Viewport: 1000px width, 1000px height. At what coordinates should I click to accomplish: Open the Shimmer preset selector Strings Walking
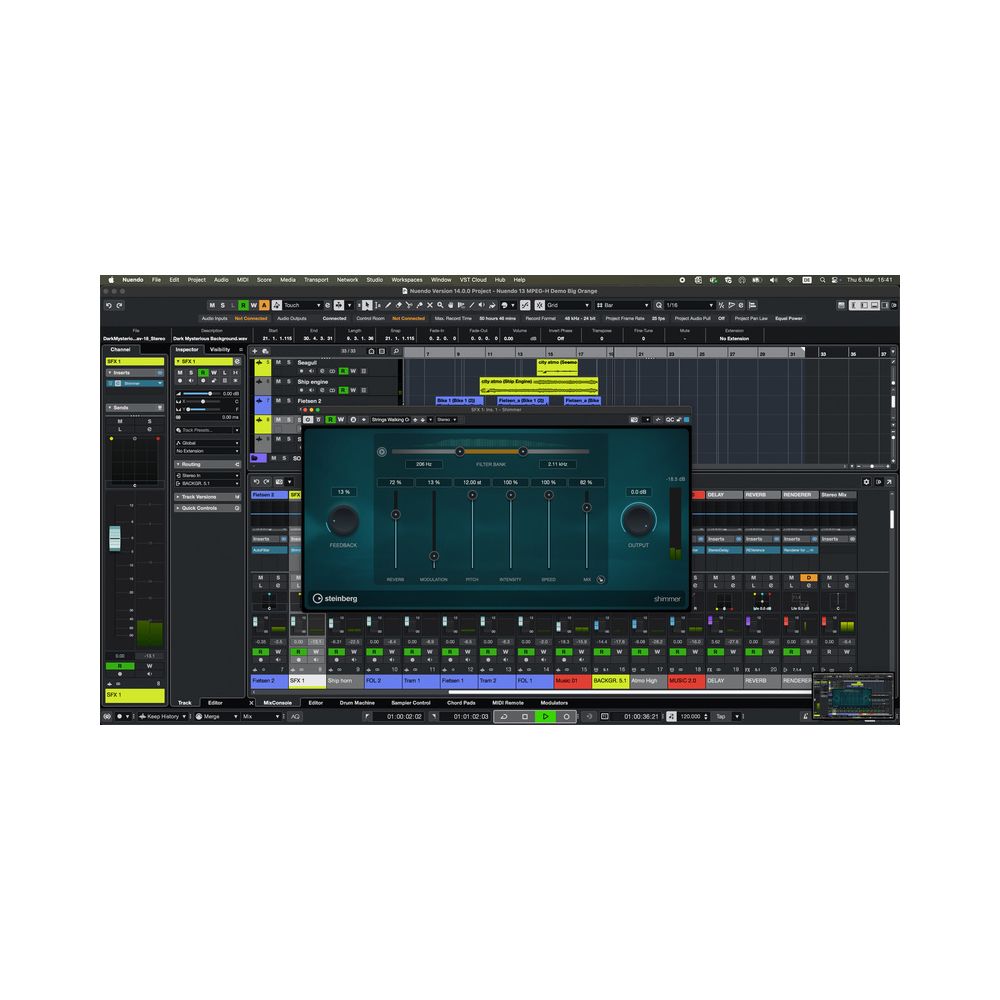pyautogui.click(x=392, y=420)
